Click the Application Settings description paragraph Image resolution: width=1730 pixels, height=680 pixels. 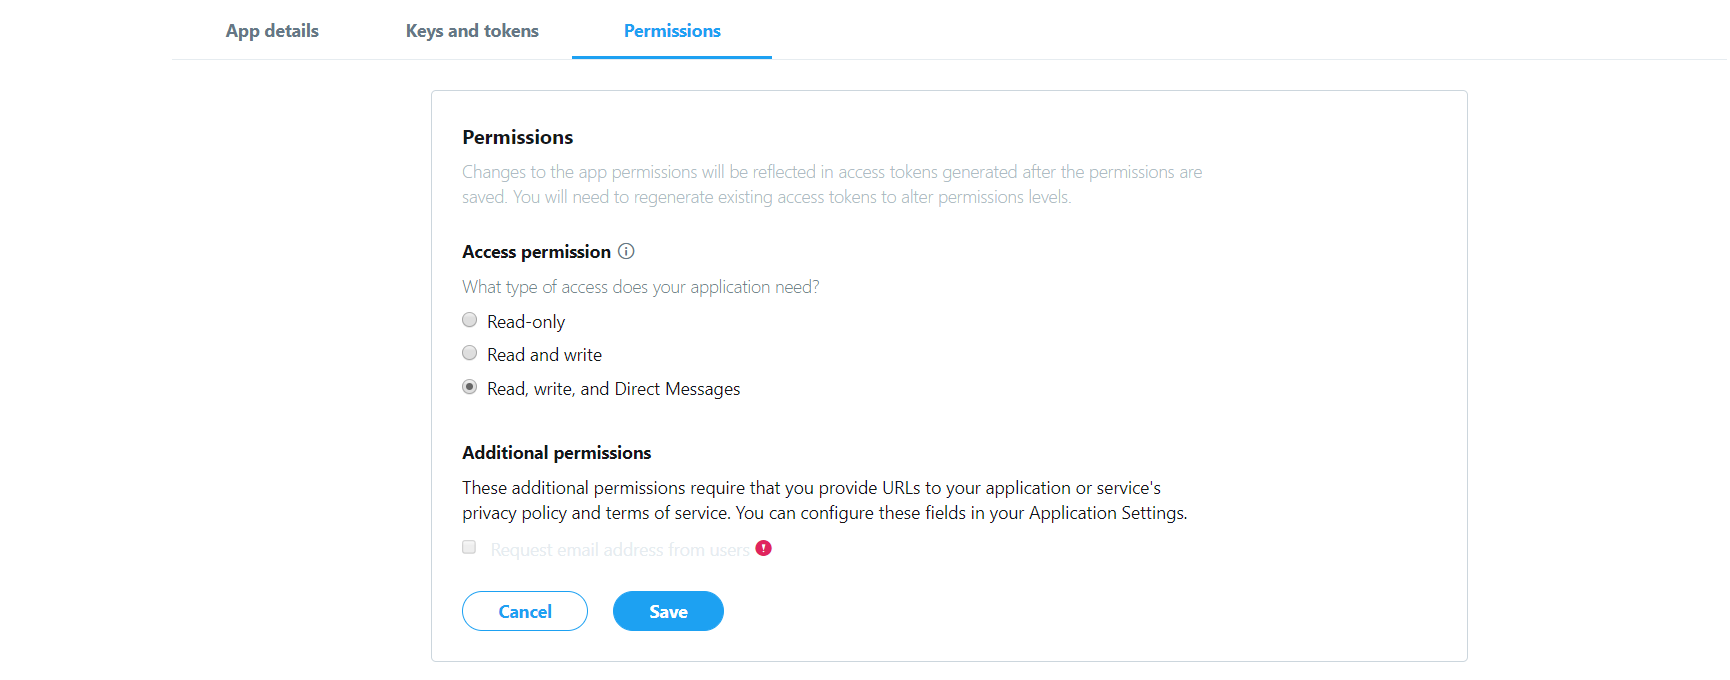(x=825, y=500)
